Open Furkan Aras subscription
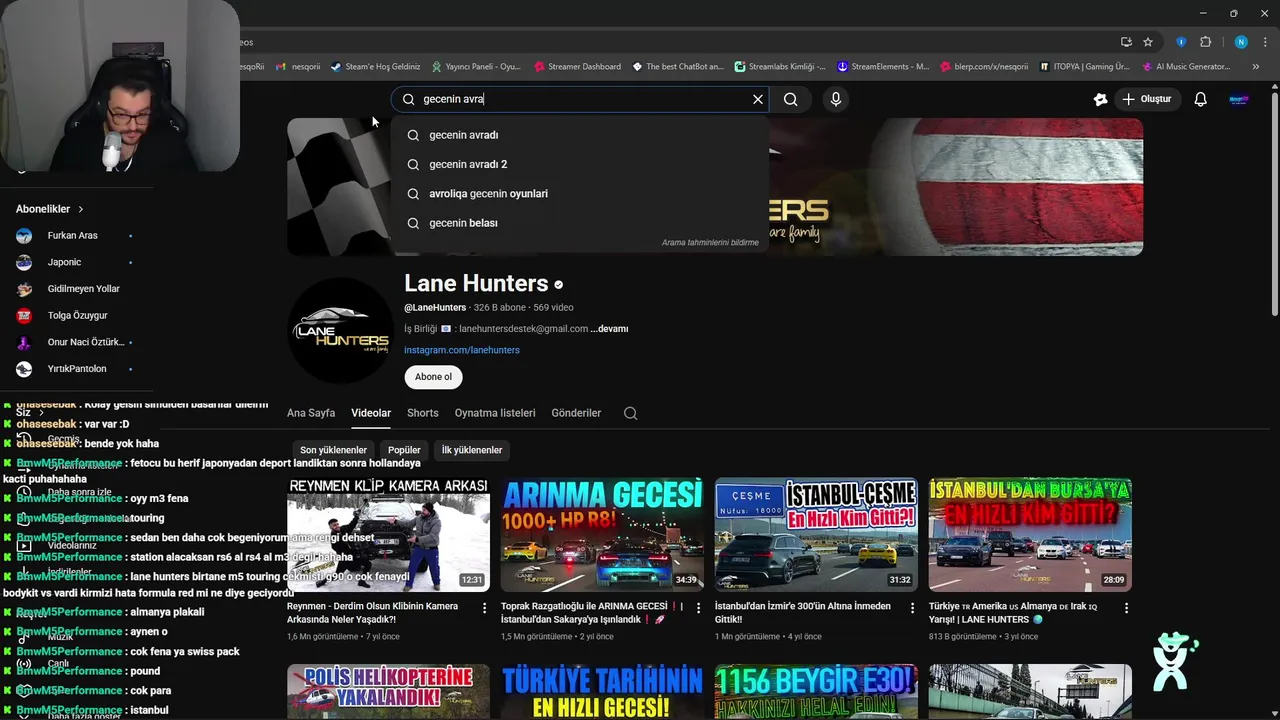 (75, 236)
